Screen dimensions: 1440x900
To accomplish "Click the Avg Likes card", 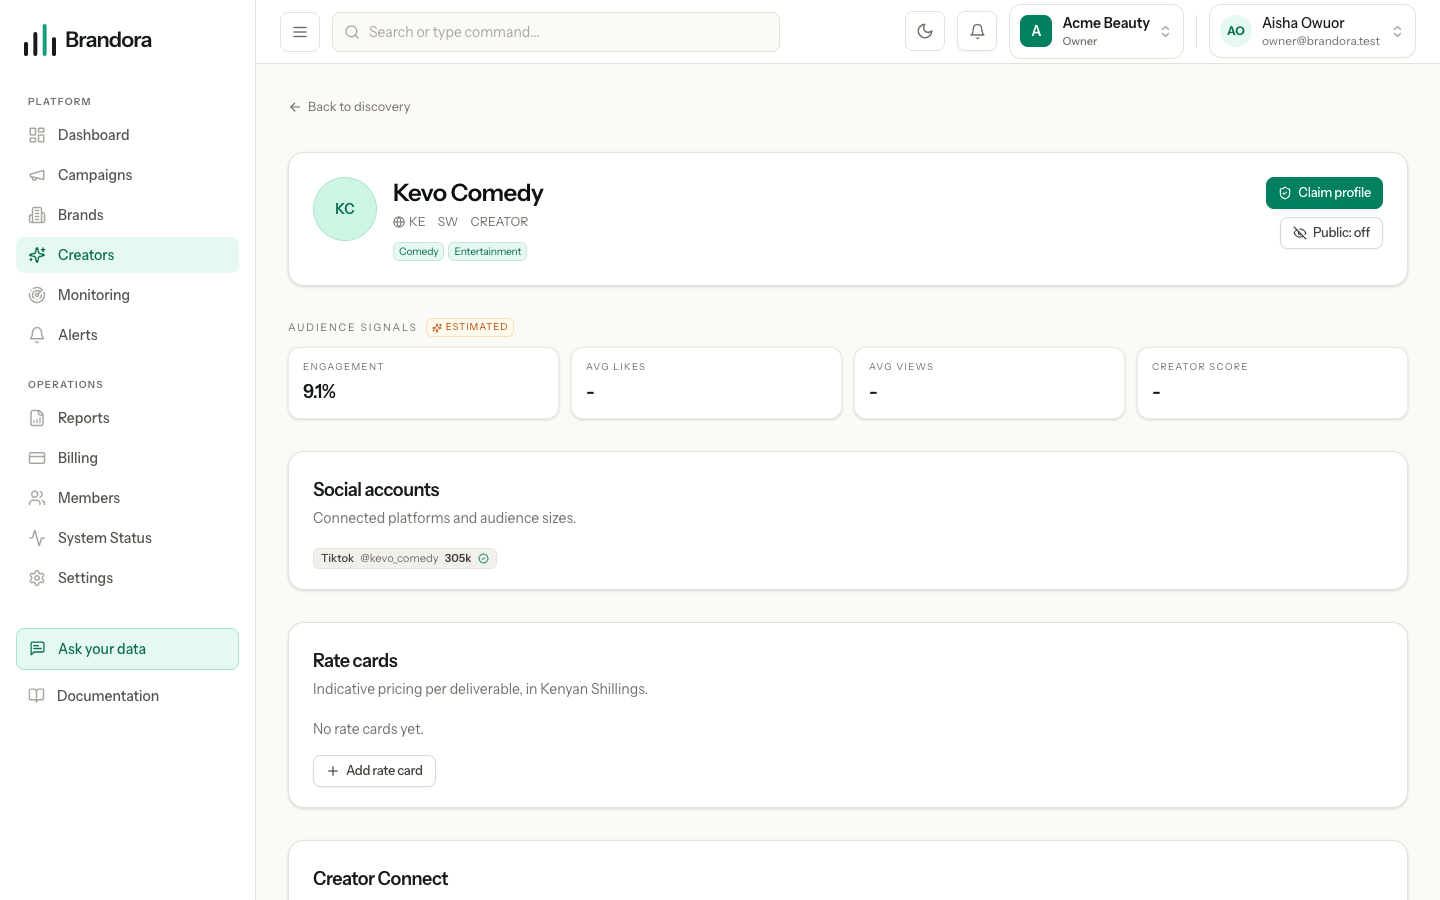I will [x=706, y=383].
